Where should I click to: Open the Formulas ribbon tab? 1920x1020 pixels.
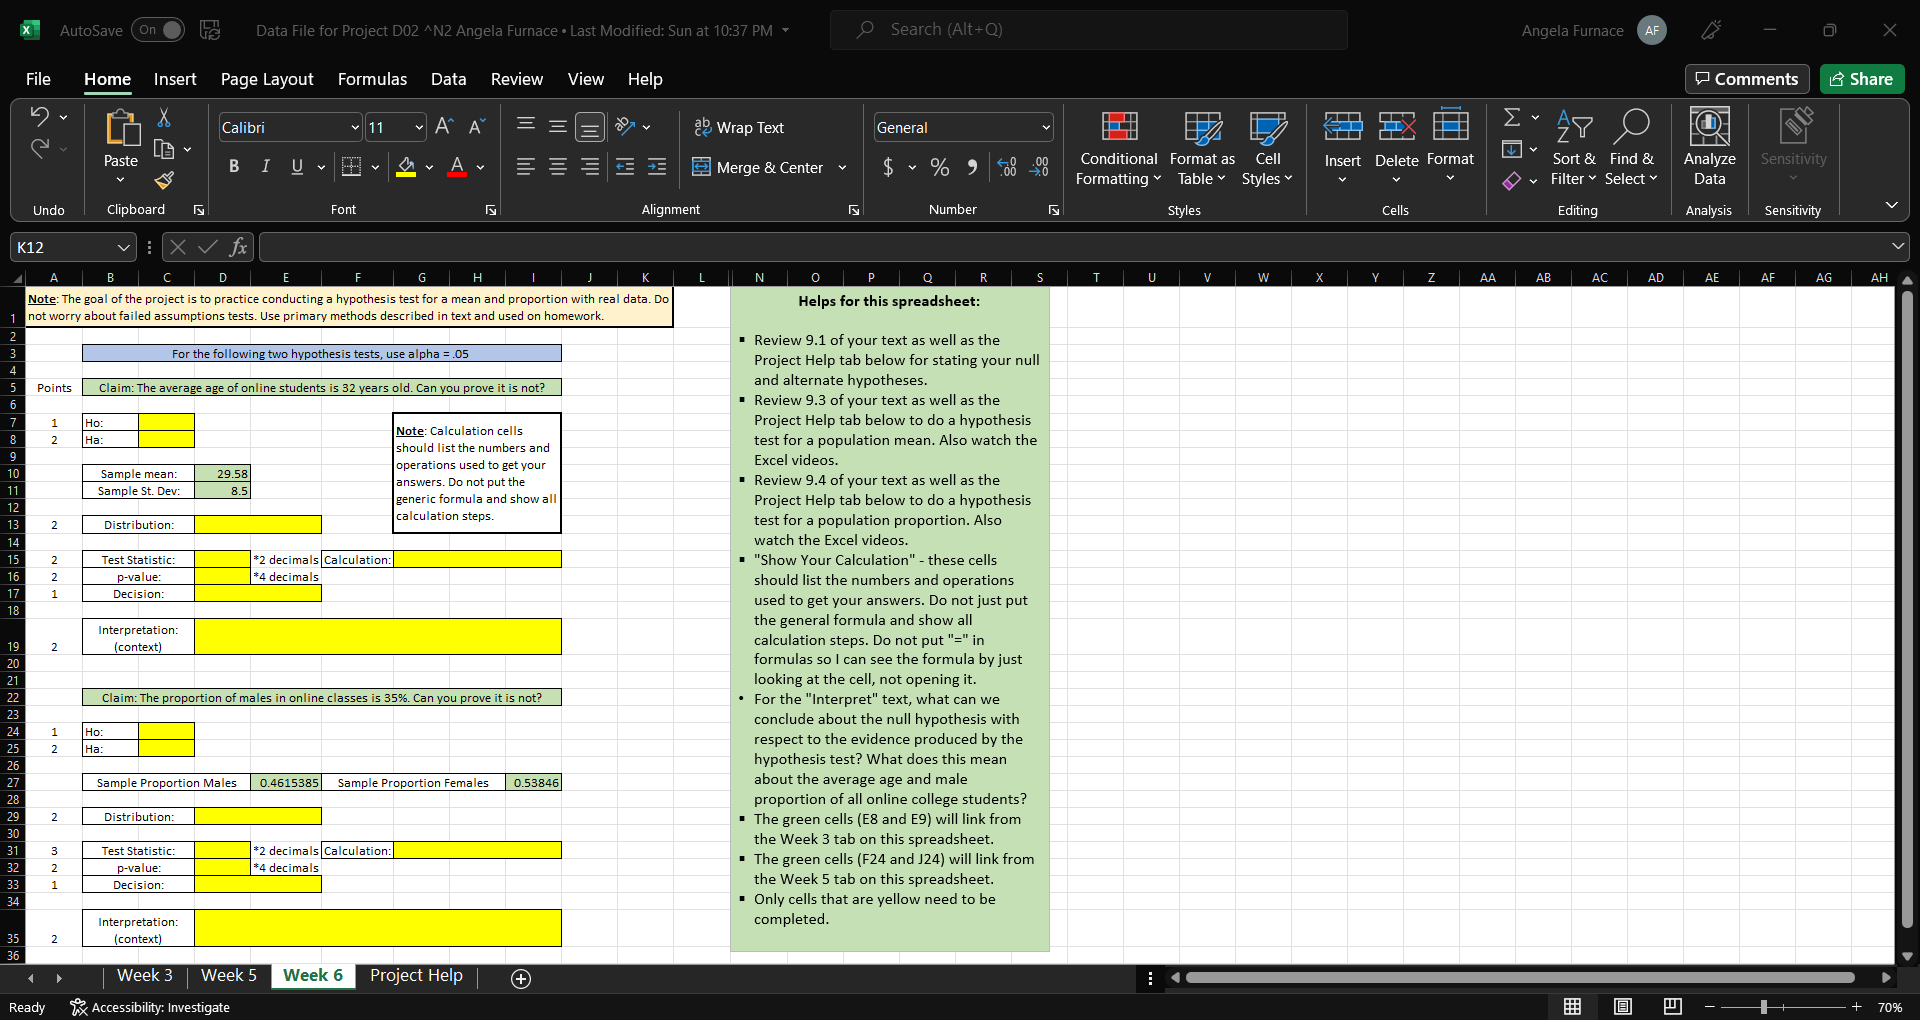coord(372,79)
